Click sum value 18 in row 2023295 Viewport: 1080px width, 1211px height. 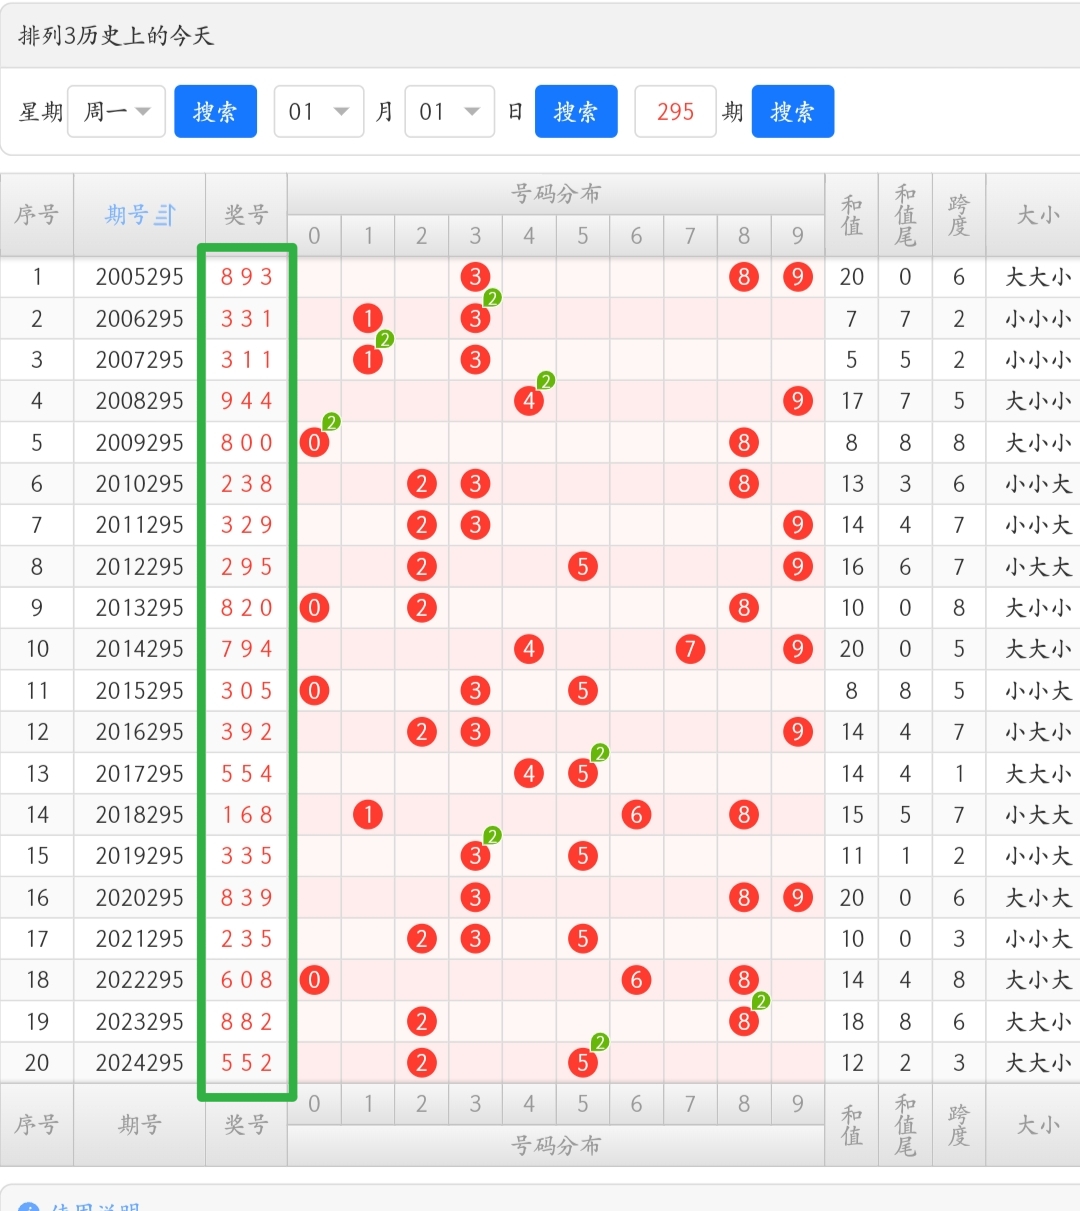coord(852,1021)
